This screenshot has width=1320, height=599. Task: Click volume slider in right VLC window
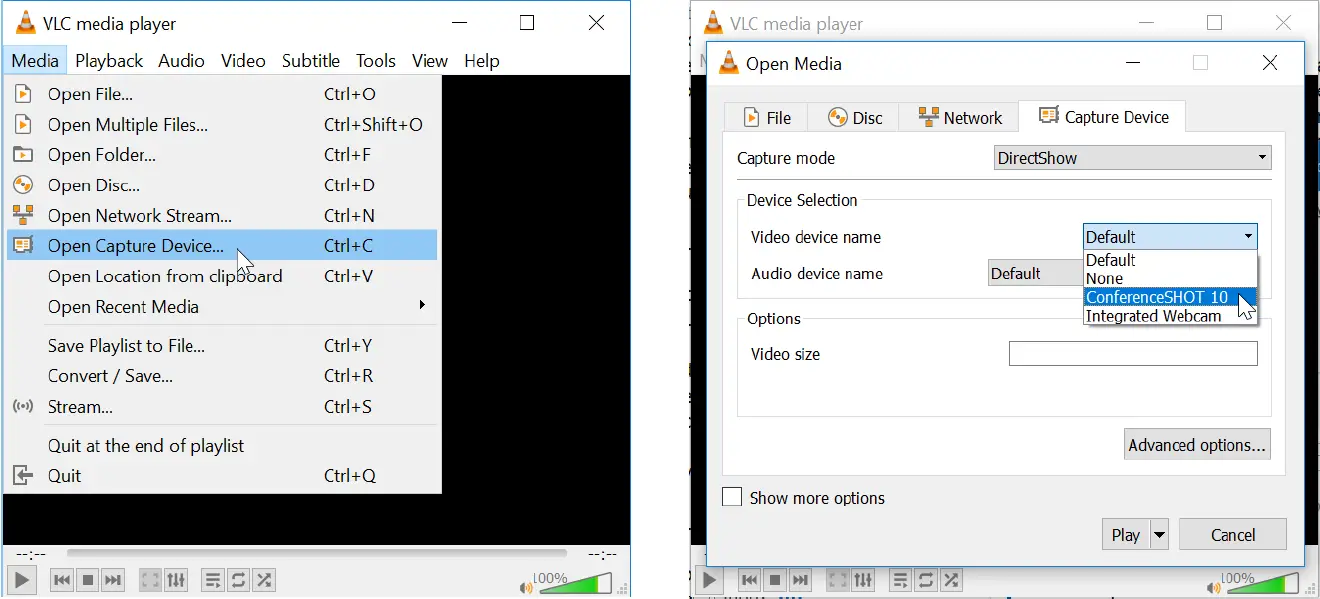coord(1264,583)
